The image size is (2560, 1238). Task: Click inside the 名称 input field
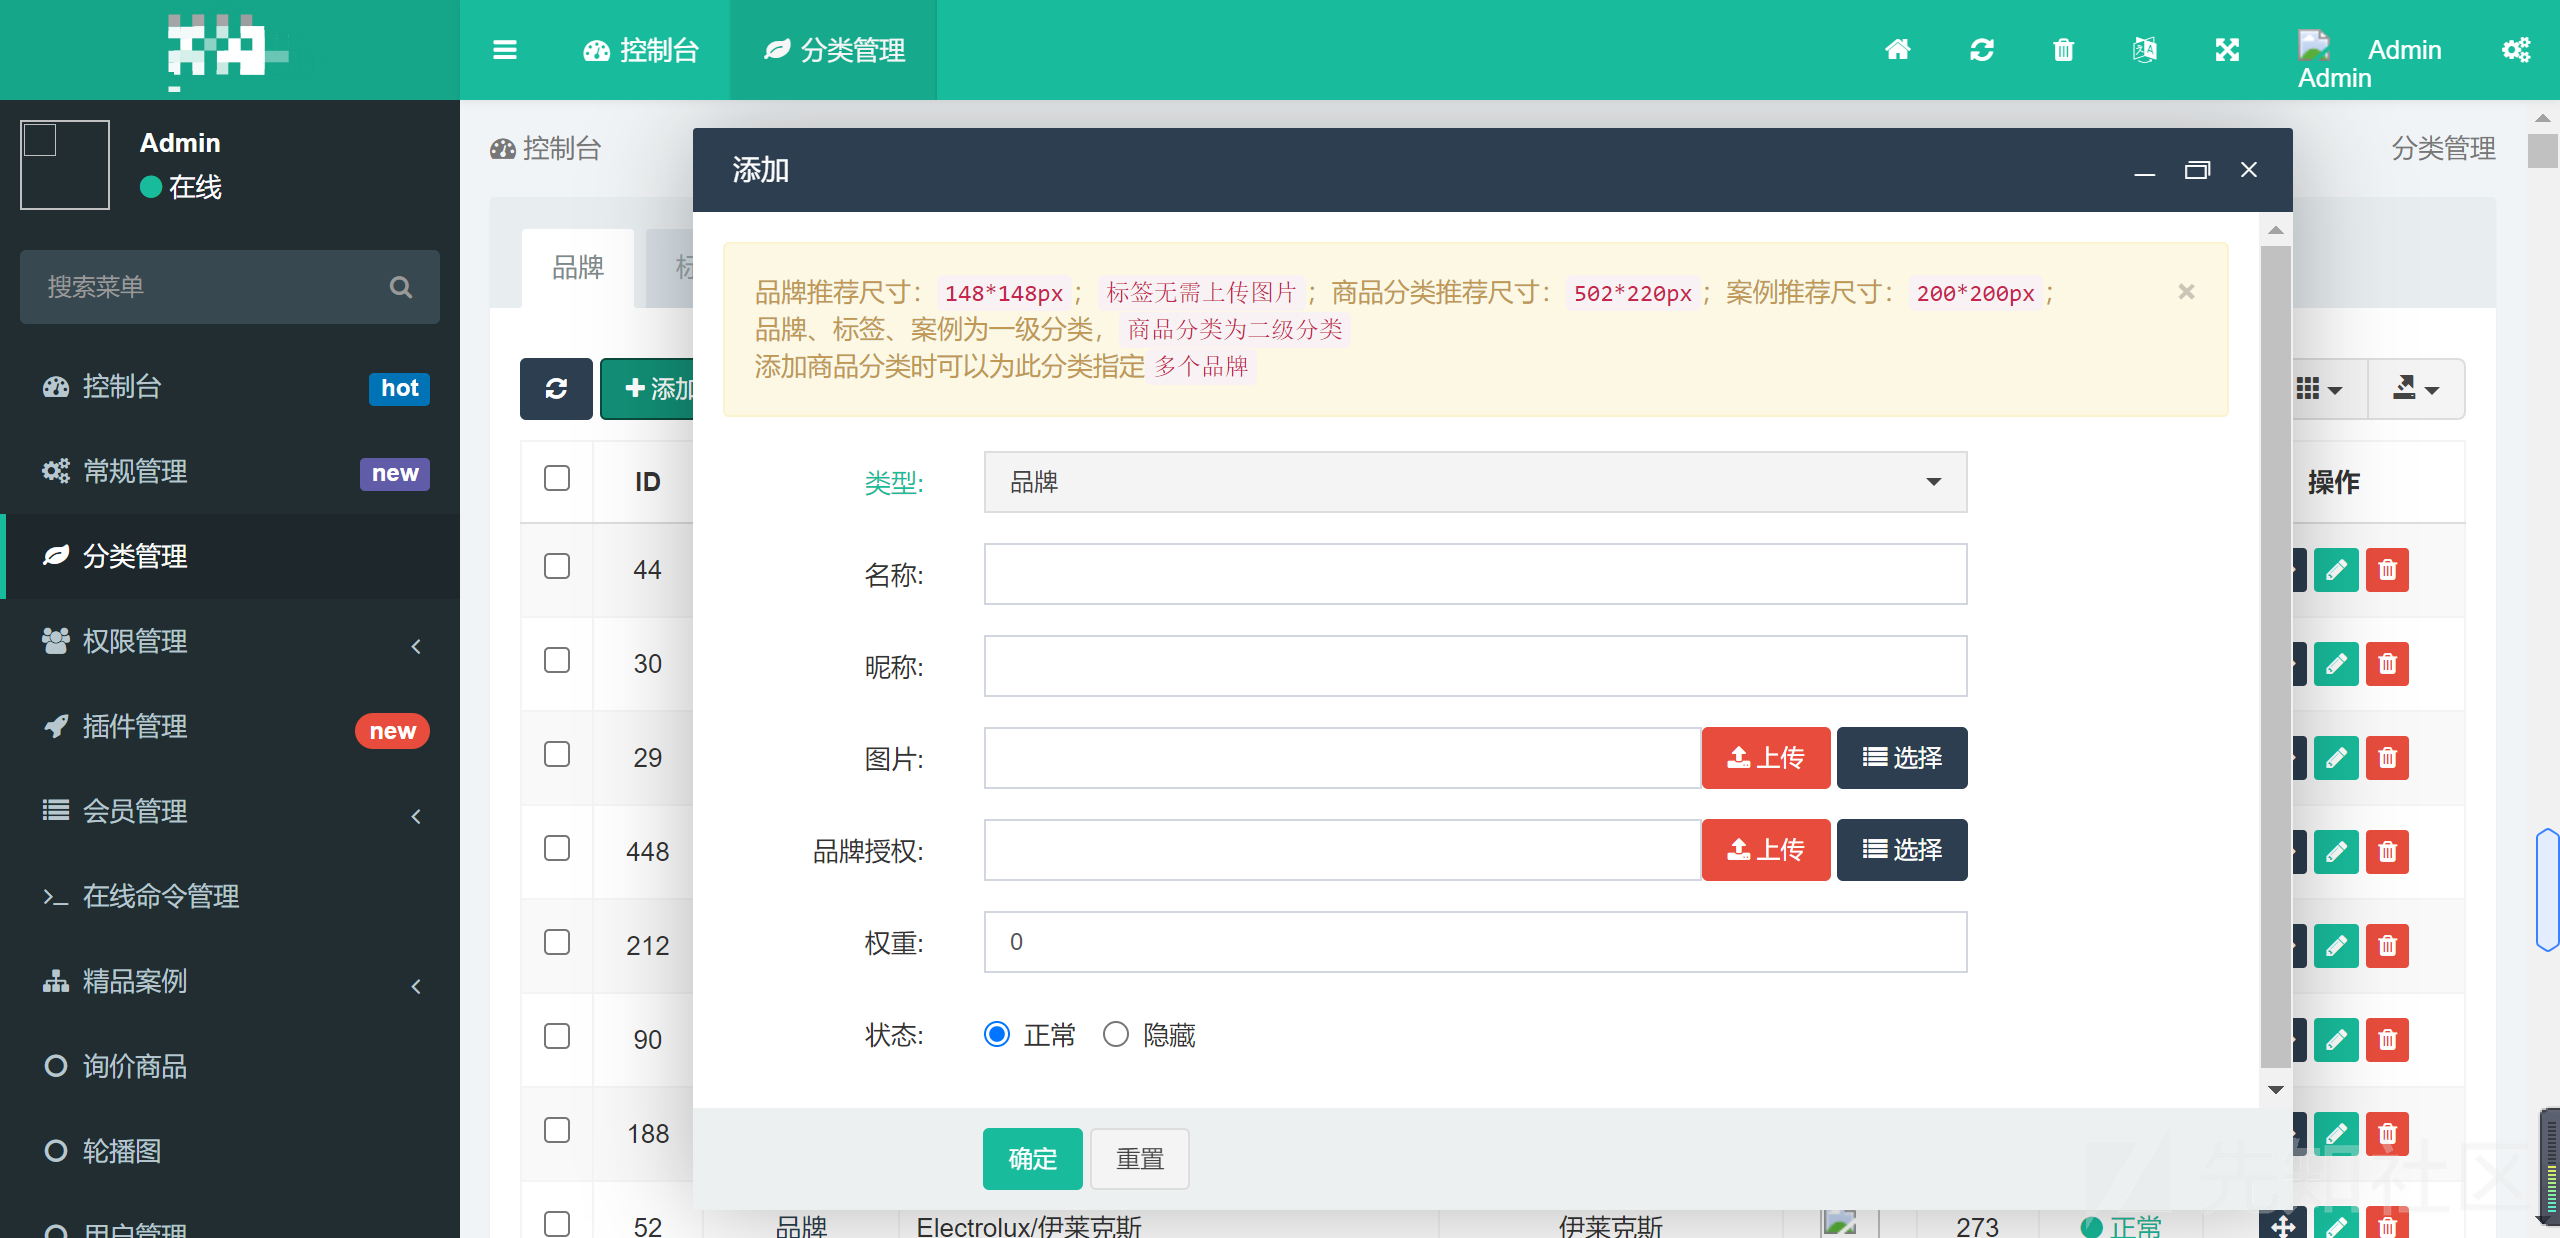[x=1474, y=574]
